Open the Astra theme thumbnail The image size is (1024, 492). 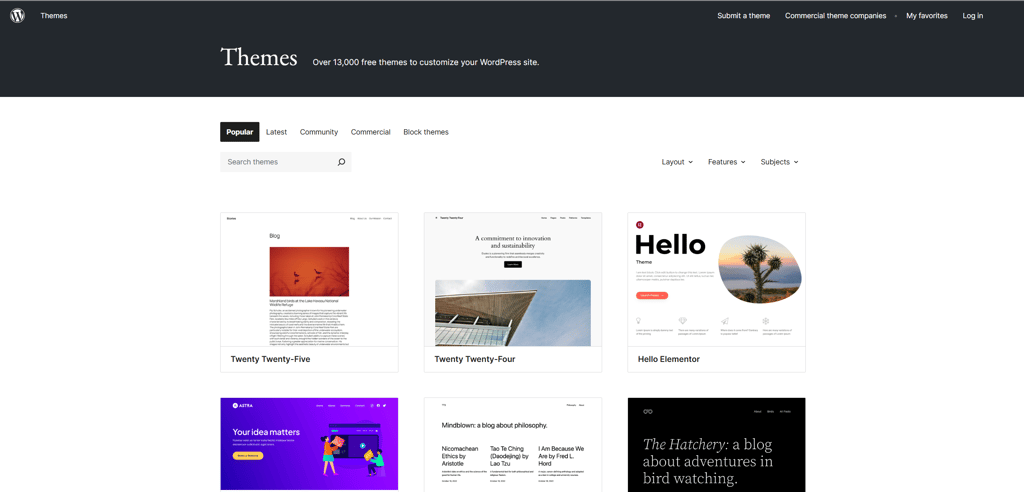coord(310,444)
